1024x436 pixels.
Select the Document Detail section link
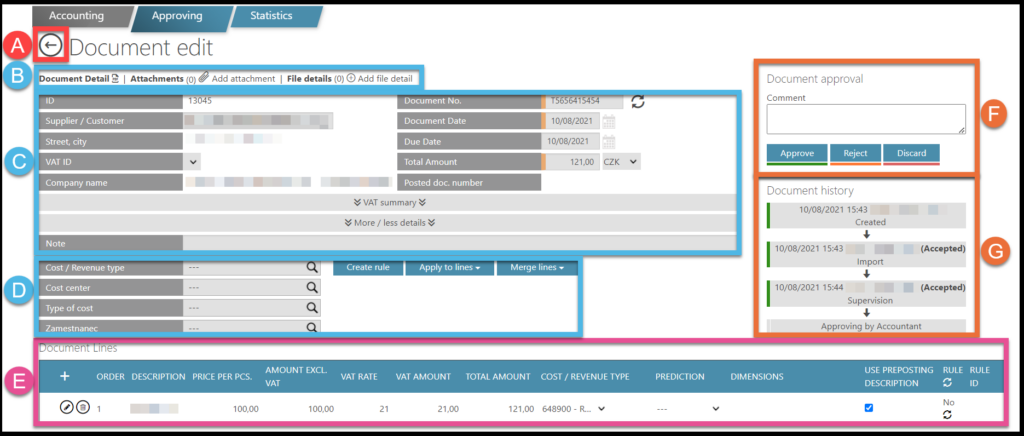(74, 78)
